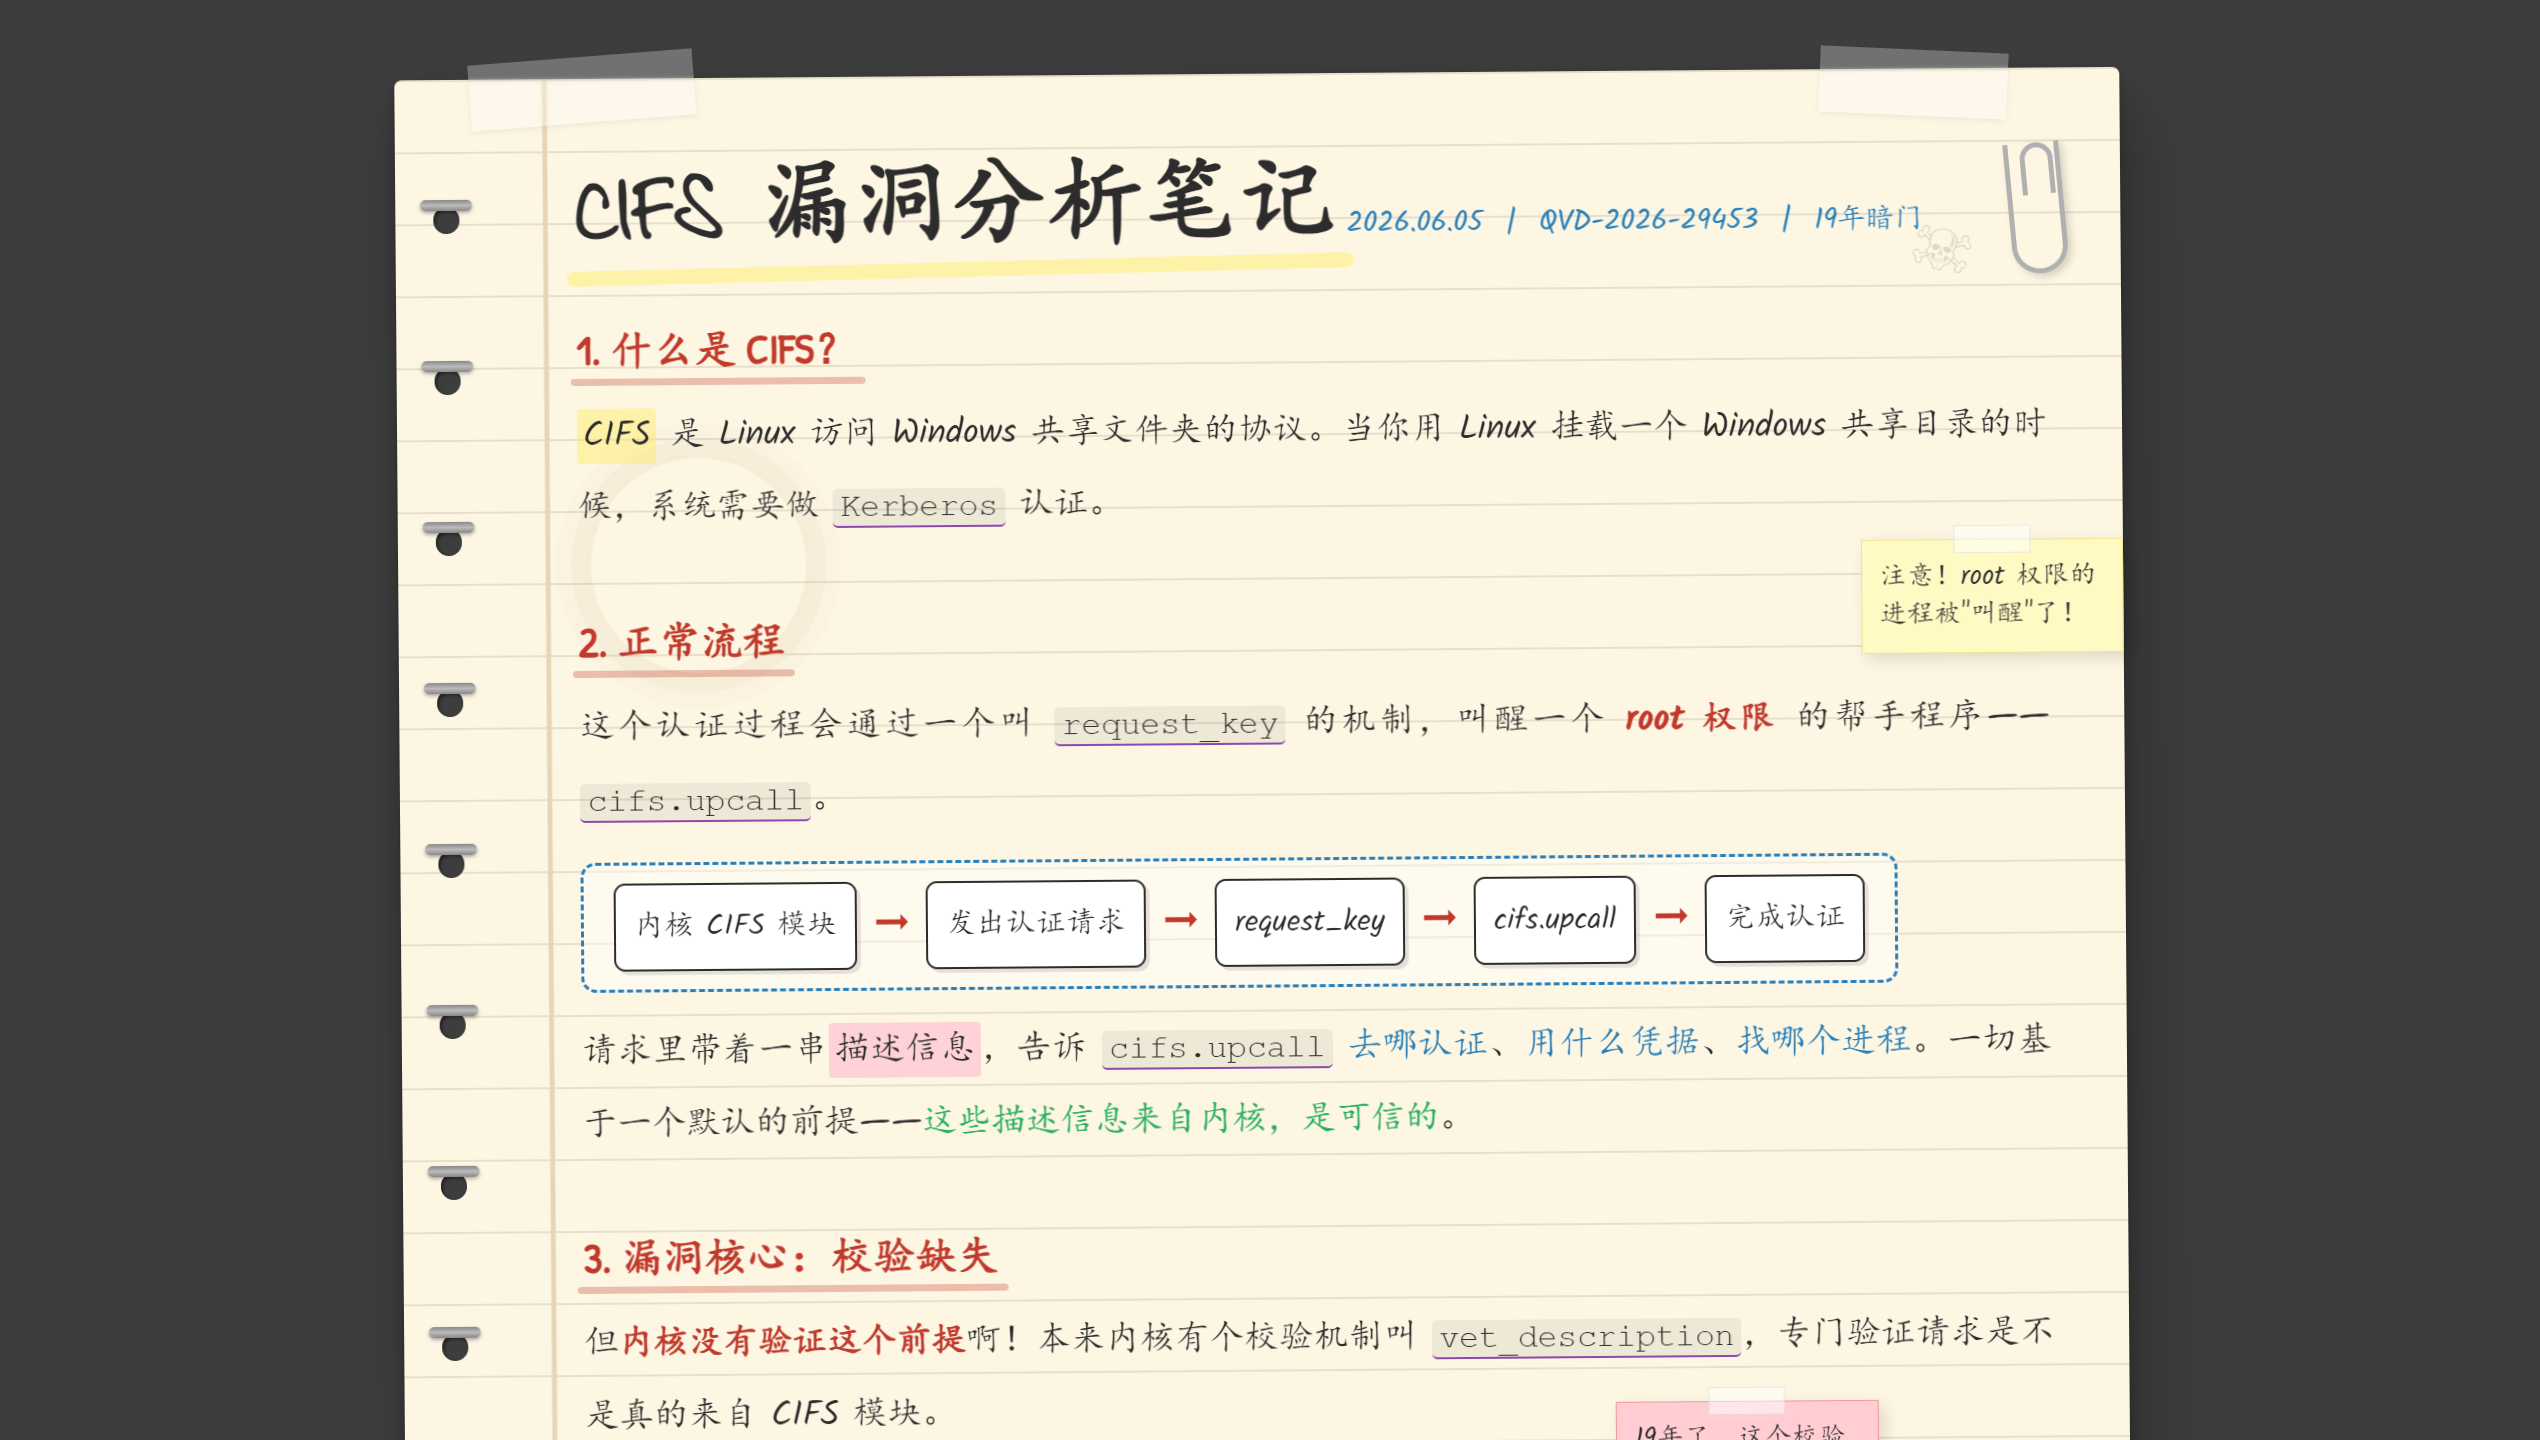Click the tape strip at top right corner
Image resolution: width=2540 pixels, height=1440 pixels.
pyautogui.click(x=1913, y=82)
